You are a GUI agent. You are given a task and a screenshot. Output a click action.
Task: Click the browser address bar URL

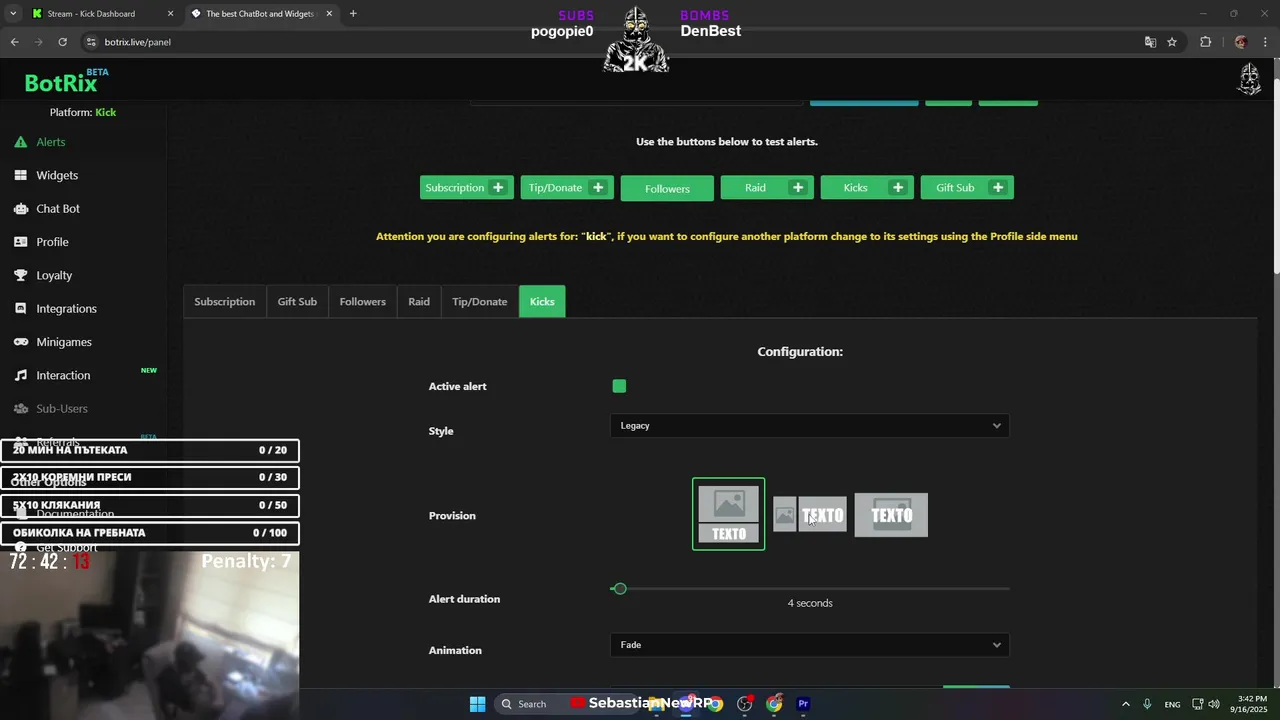click(x=138, y=42)
